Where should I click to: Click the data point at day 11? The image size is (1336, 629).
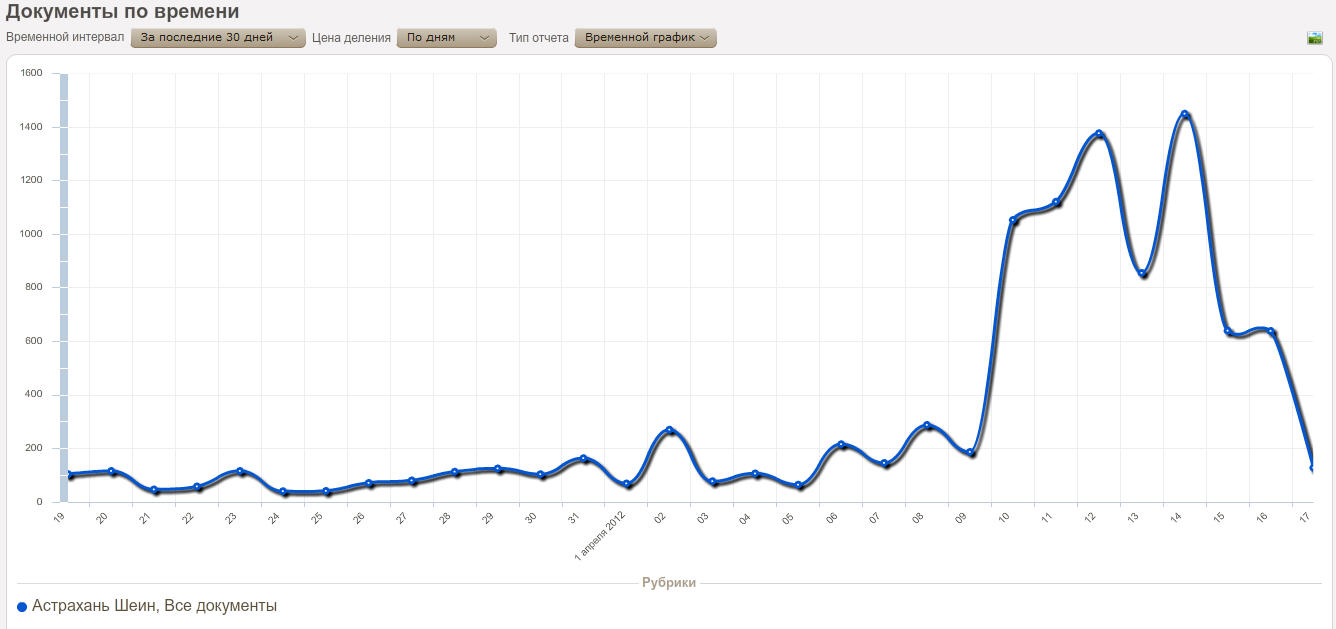[1056, 203]
